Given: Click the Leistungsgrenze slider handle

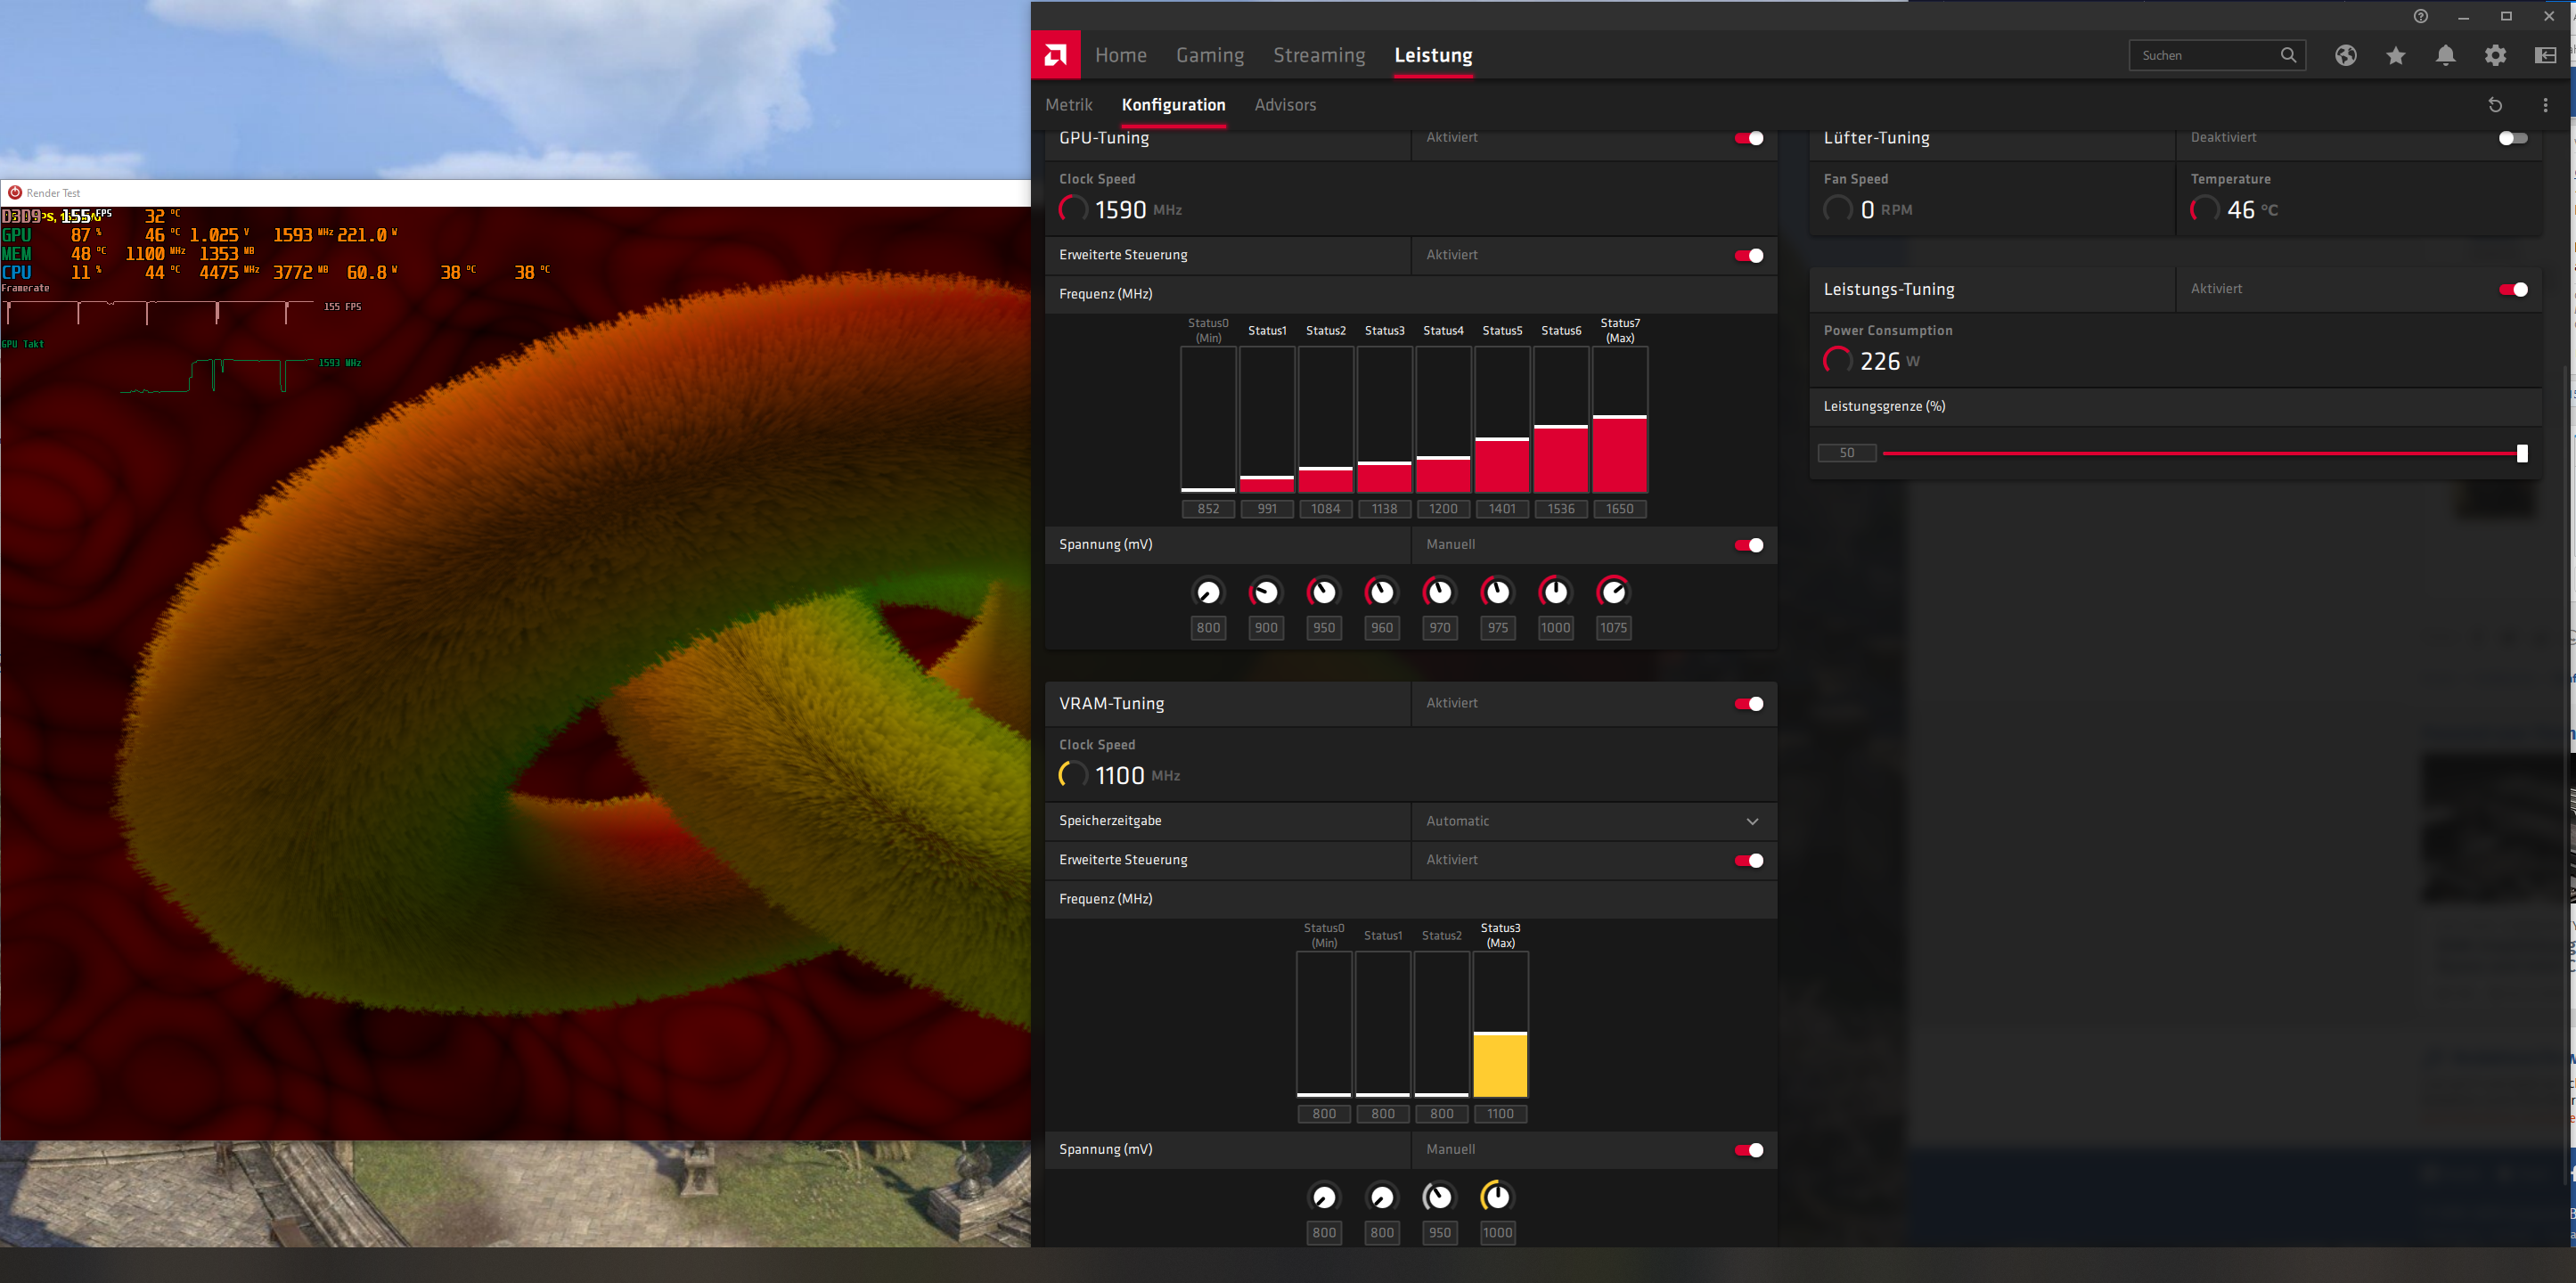Looking at the screenshot, I should click(x=2521, y=453).
